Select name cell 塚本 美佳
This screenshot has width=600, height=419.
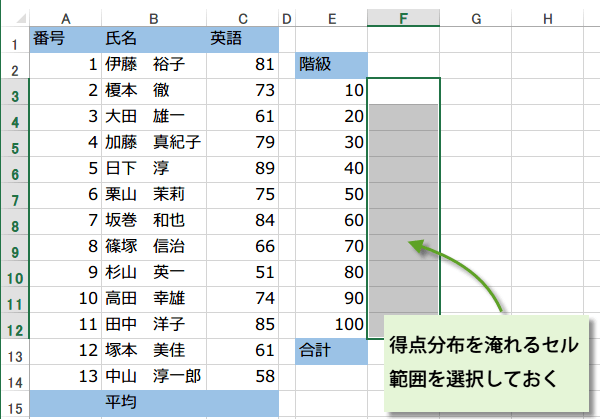click(154, 352)
